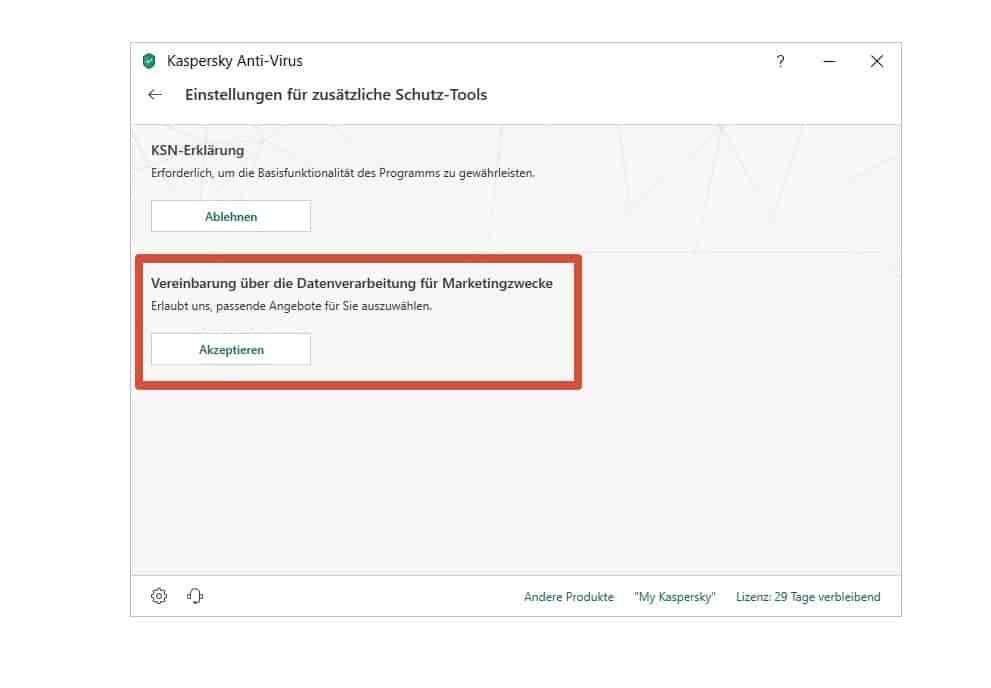Open the Andere Produkte link
991x688 pixels.
[569, 596]
